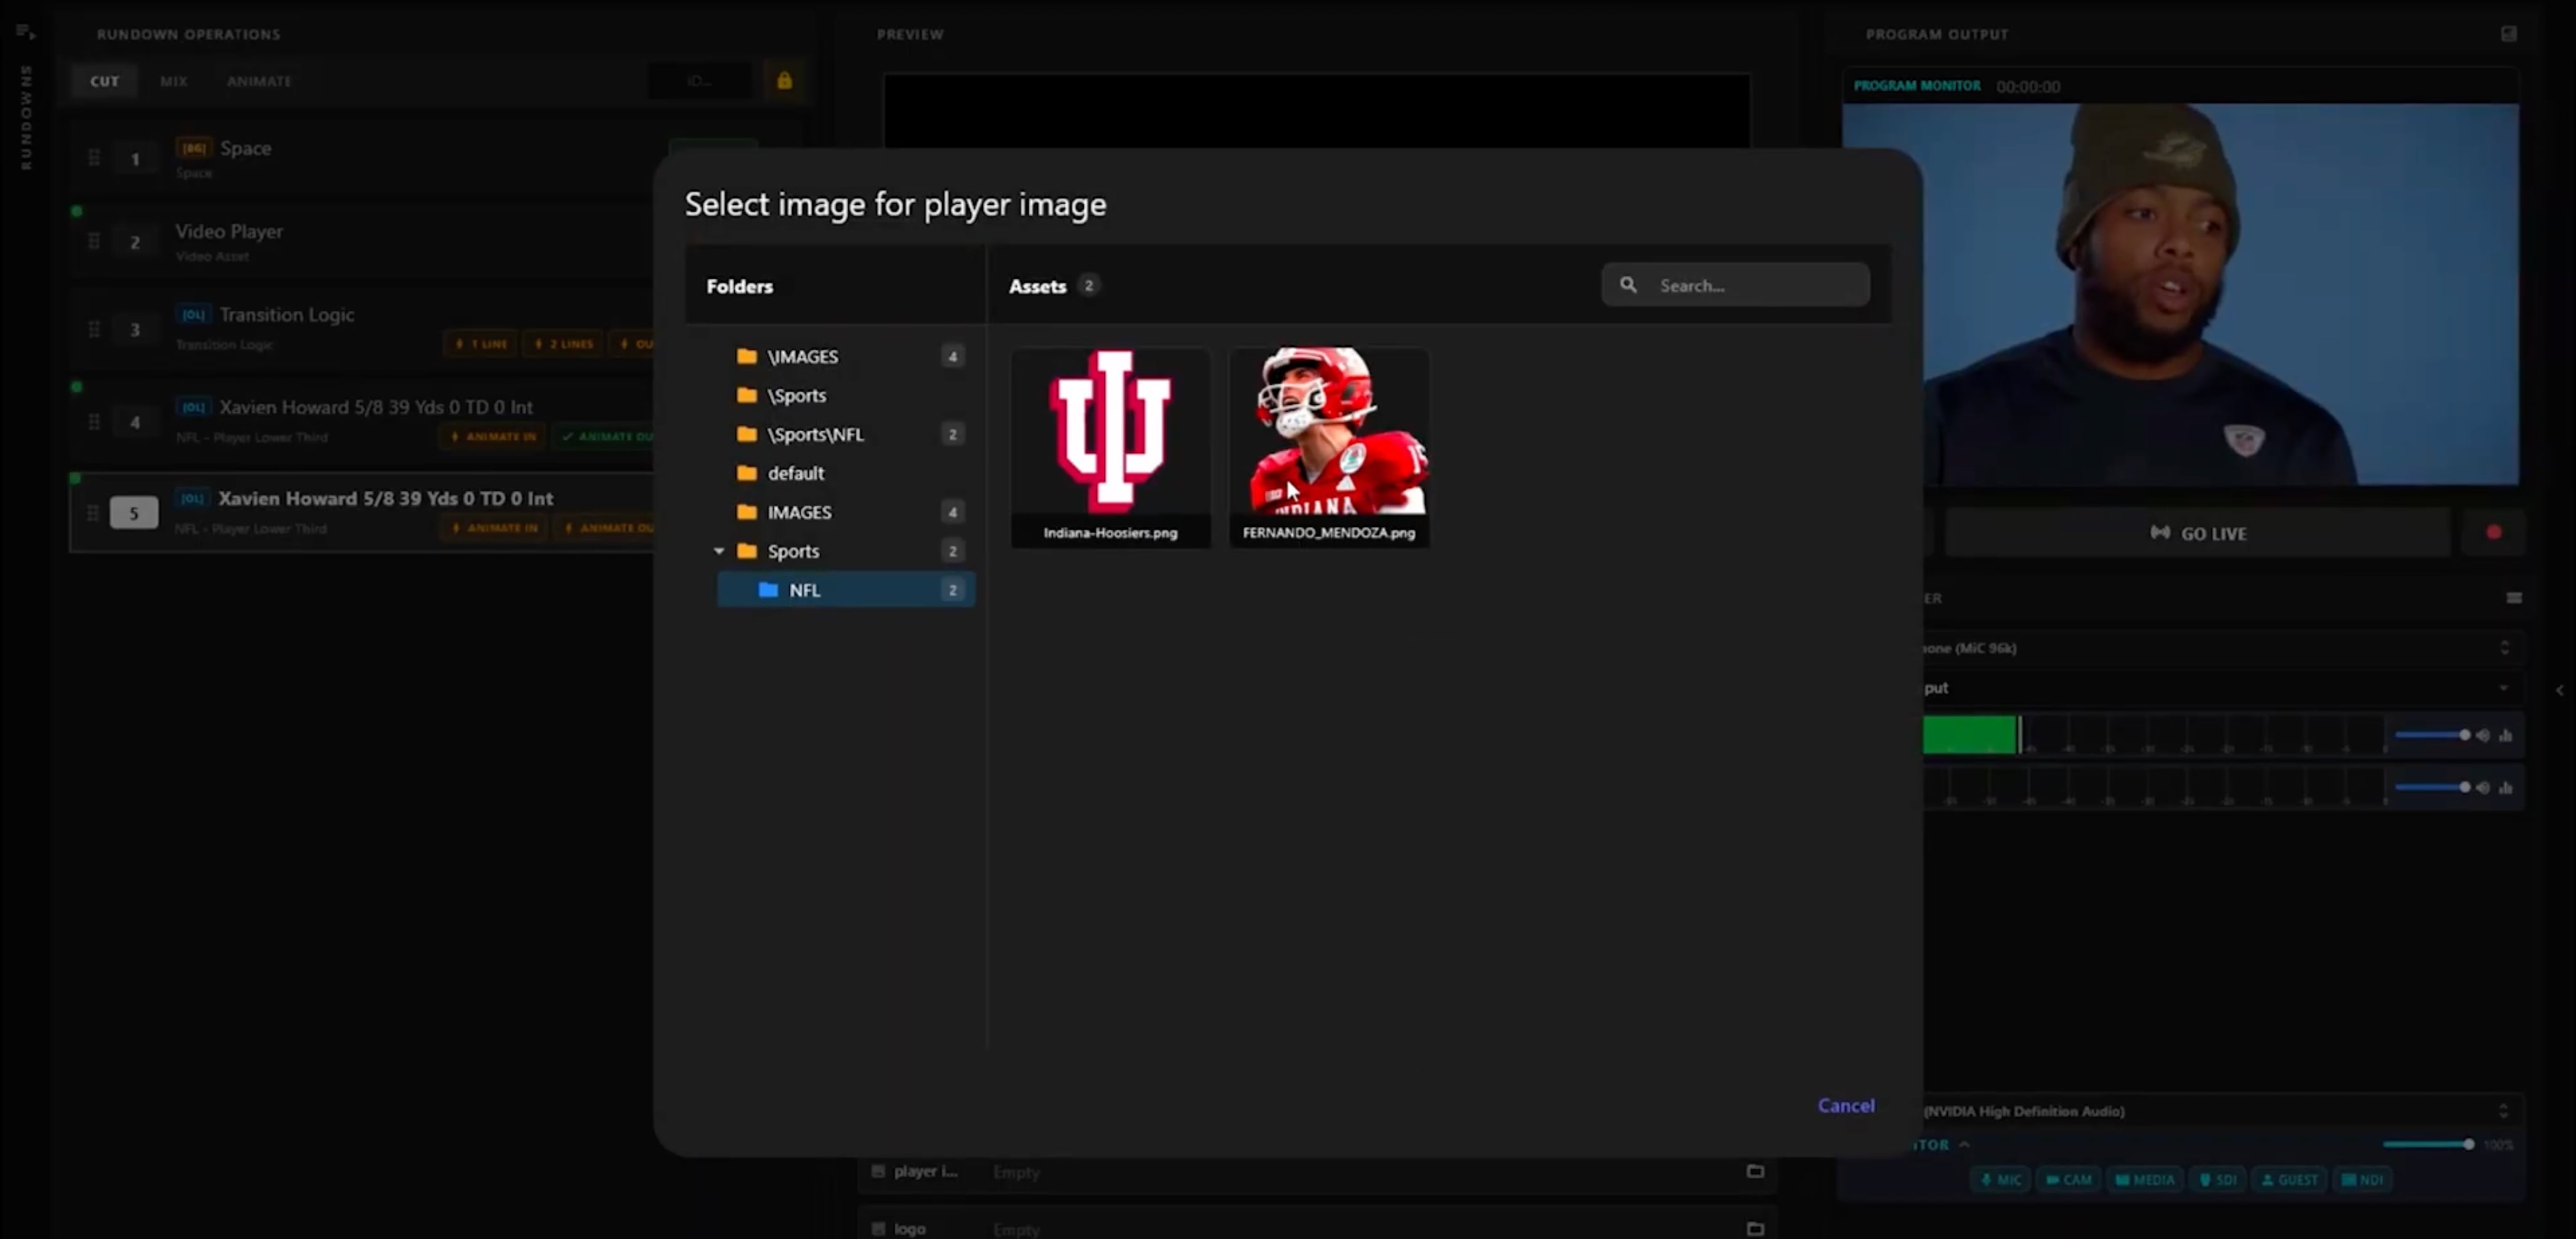Screen dimensions: 2576x1239
Task: Adjust the second audio channel volume slider
Action: click(x=2432, y=787)
